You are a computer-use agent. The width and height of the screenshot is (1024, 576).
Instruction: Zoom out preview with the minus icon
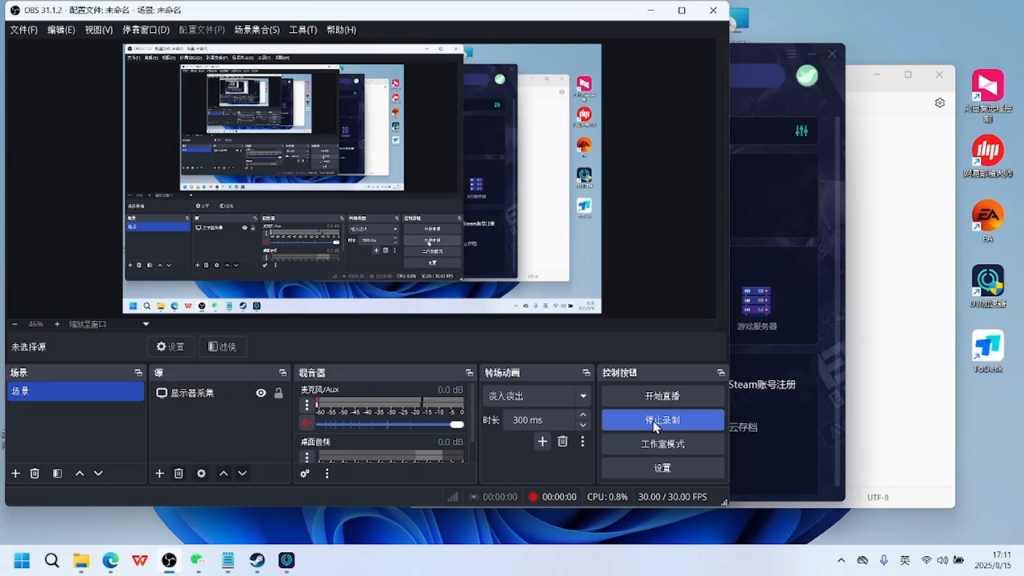[x=14, y=324]
